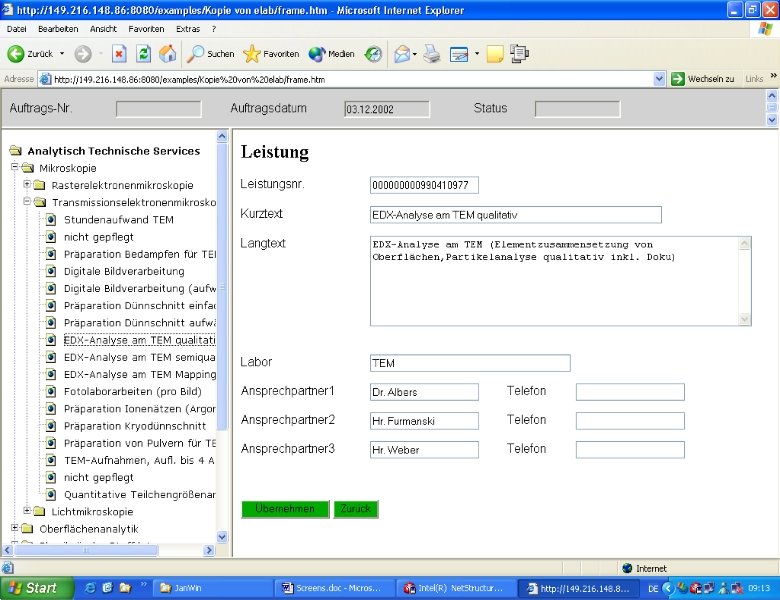The width and height of the screenshot is (780, 600).
Task: Click the green Zurück button
Action: click(356, 509)
